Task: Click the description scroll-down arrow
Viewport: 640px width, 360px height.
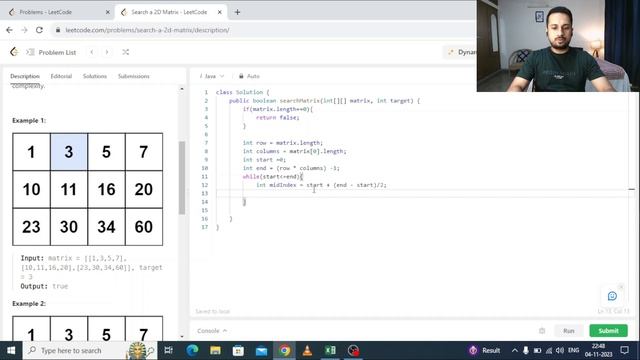Action: [x=182, y=337]
